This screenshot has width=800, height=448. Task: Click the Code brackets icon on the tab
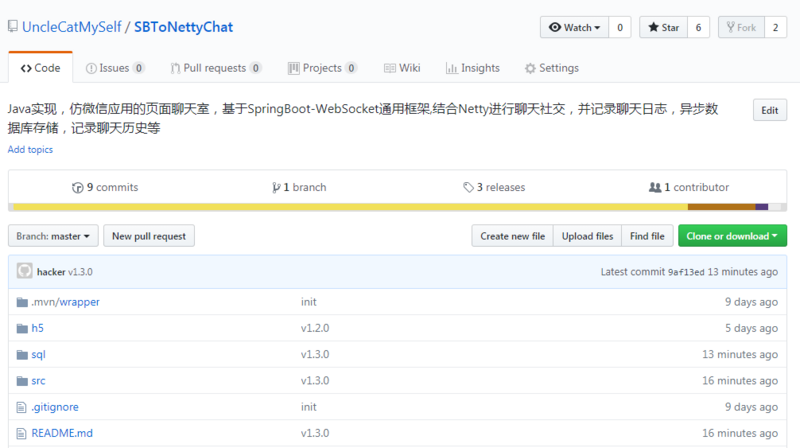(26, 68)
